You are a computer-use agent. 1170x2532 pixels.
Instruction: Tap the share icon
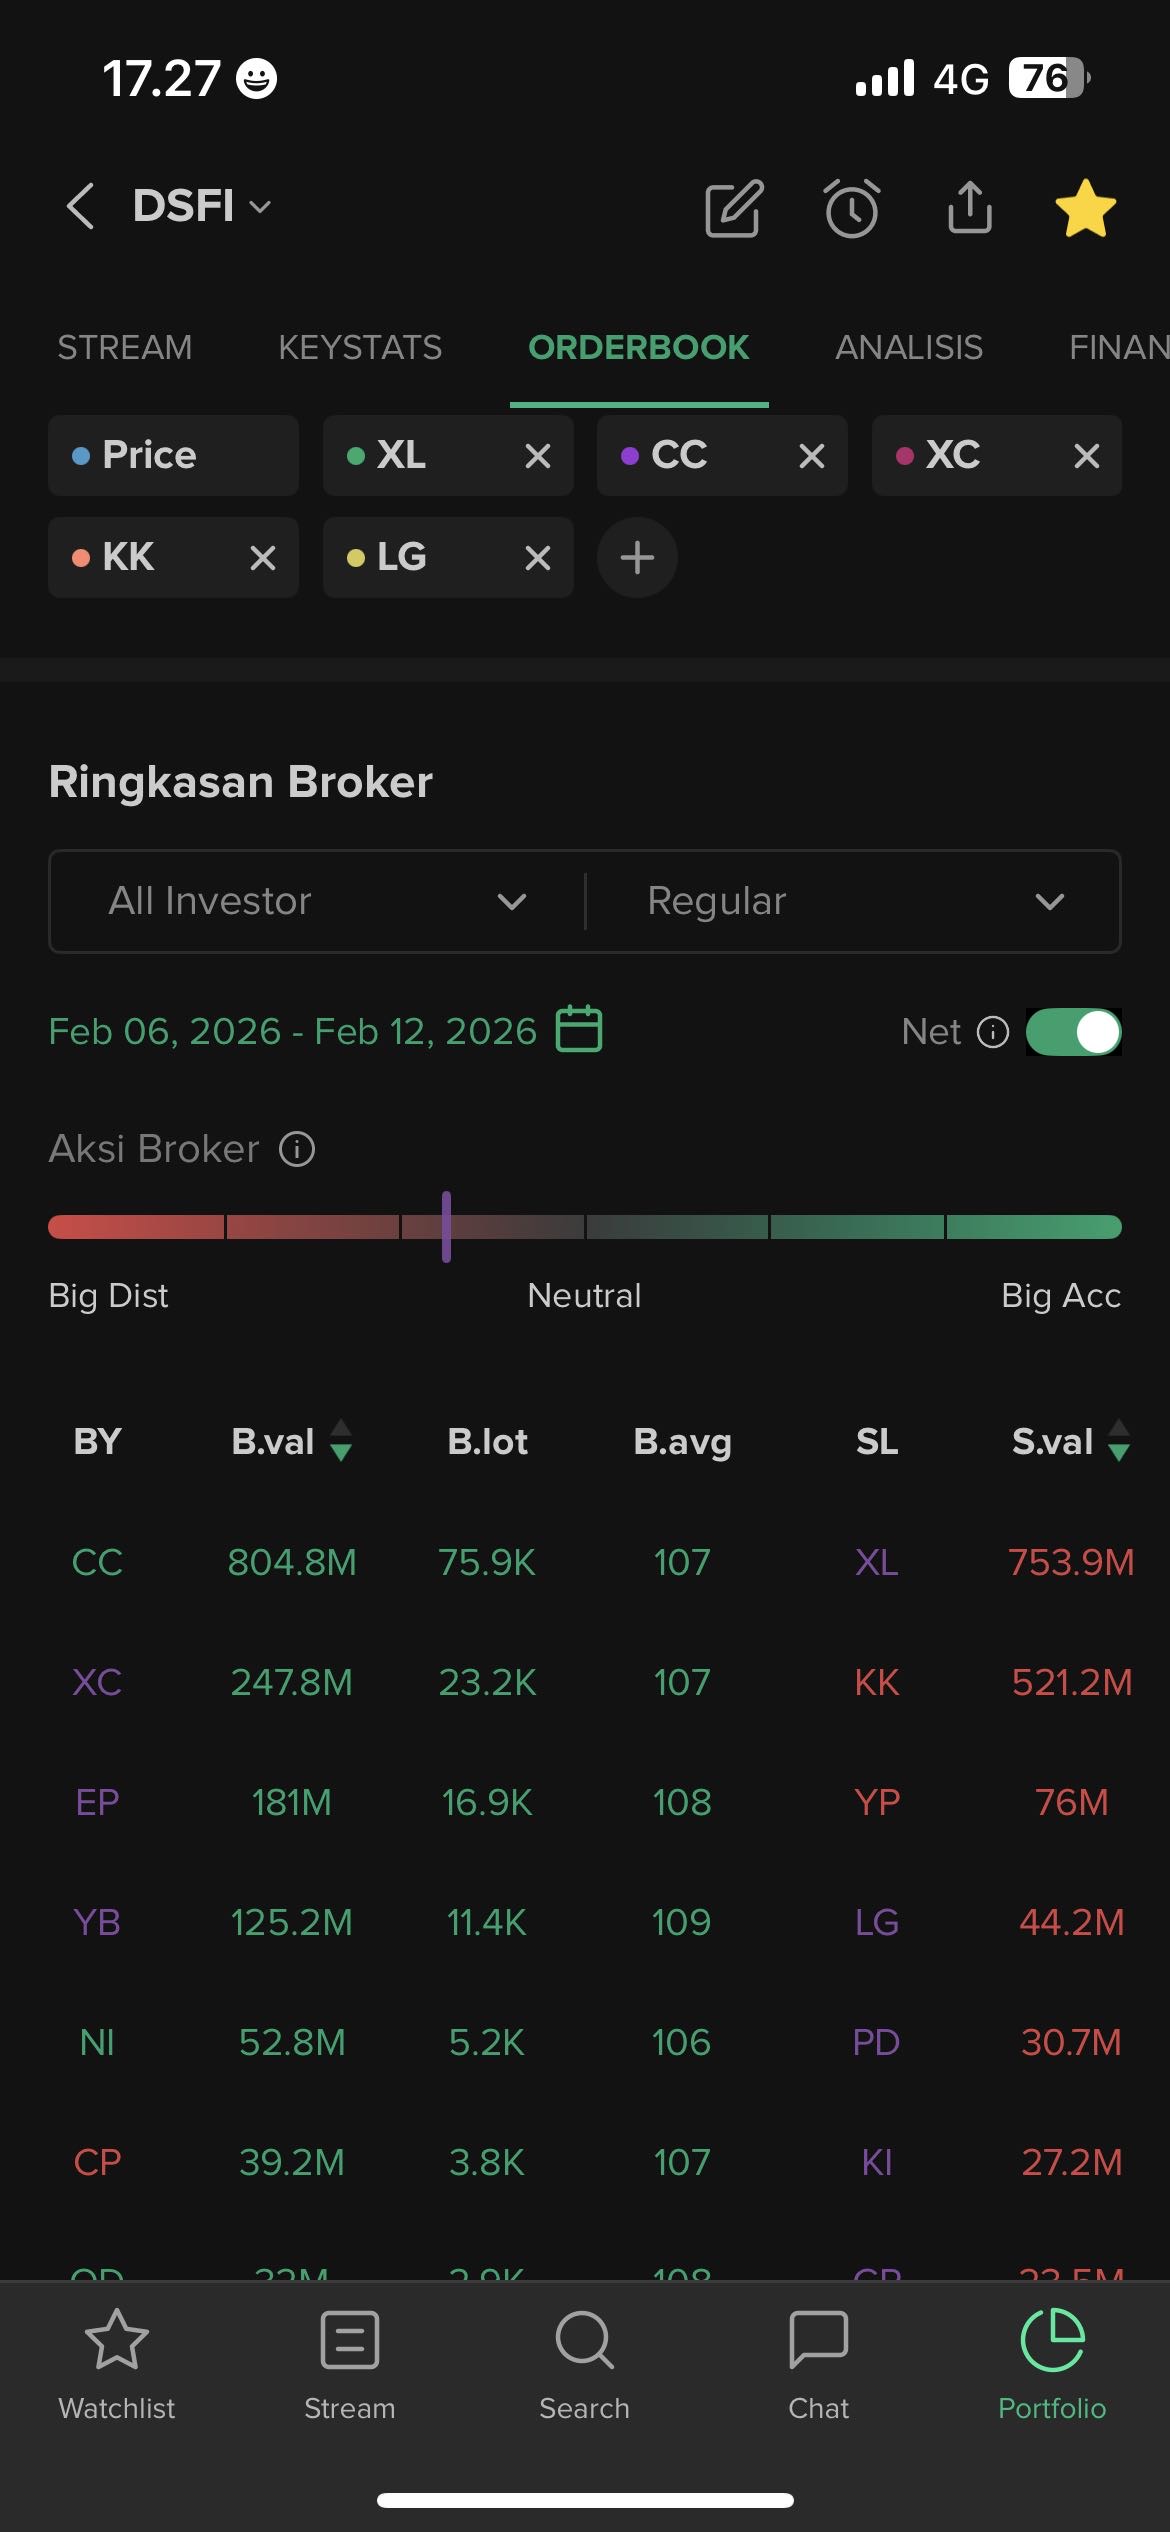[969, 207]
